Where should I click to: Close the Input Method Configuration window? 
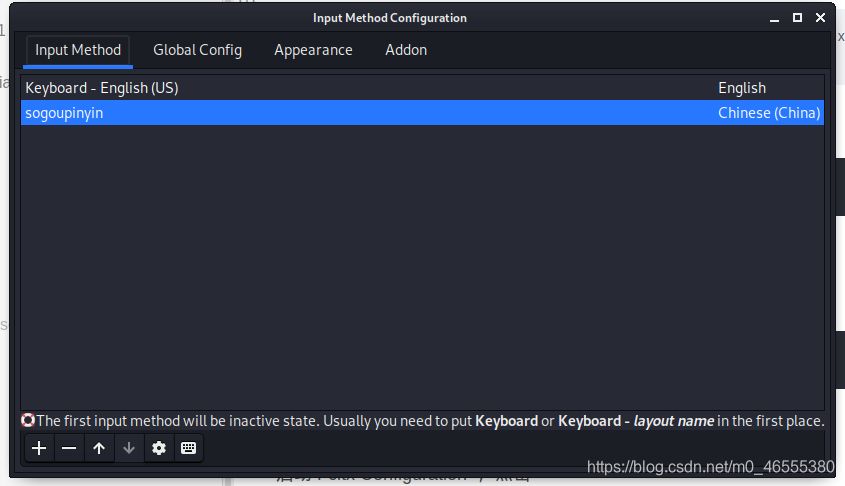[x=821, y=18]
